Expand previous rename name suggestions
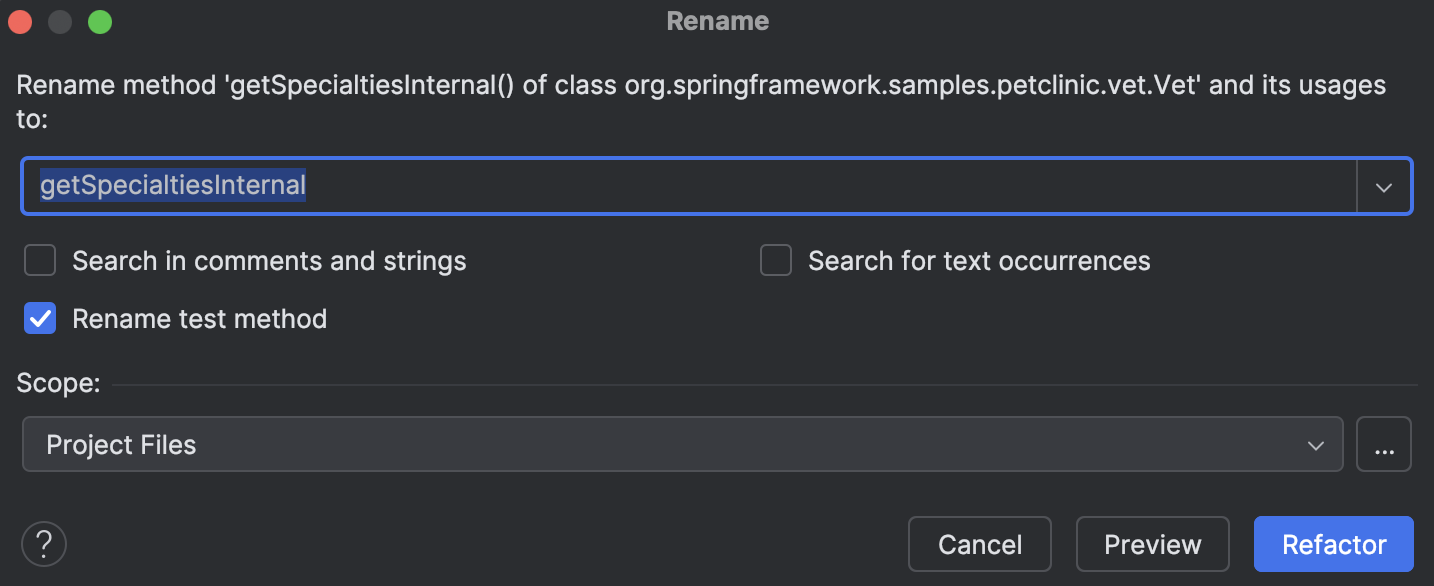This screenshot has width=1434, height=586. pos(1384,186)
